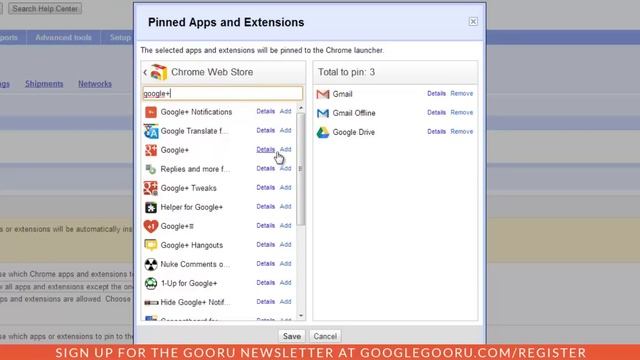Click the Google+ Tweaks app icon
640x360 pixels.
[x=151, y=188]
